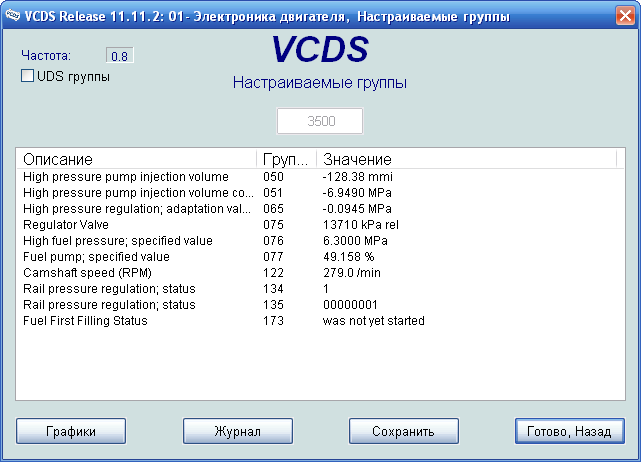Click value was not yet started
Image resolution: width=641 pixels, height=462 pixels.
click(374, 321)
